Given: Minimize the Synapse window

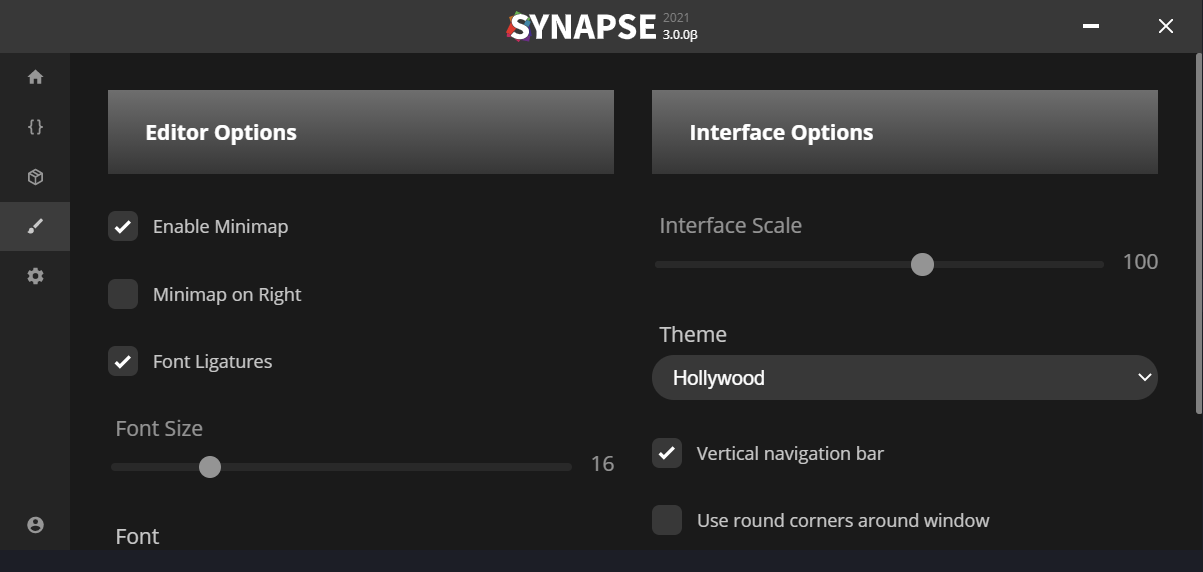Looking at the screenshot, I should point(1091,27).
